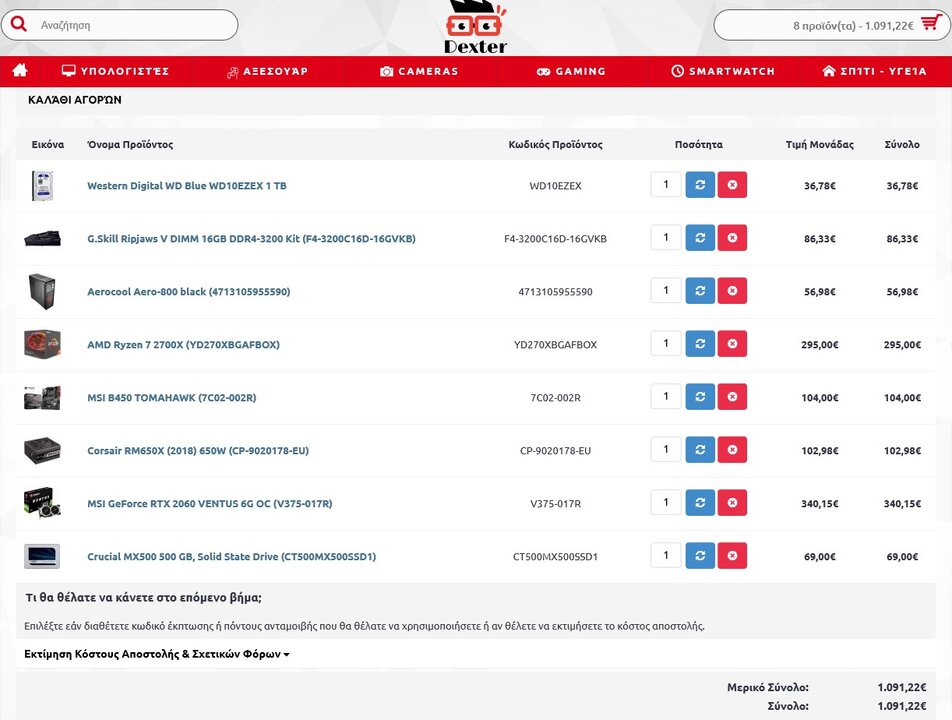This screenshot has height=720, width=952.
Task: Refresh quantity for AMD Ryzen 7 2700X
Action: (700, 344)
